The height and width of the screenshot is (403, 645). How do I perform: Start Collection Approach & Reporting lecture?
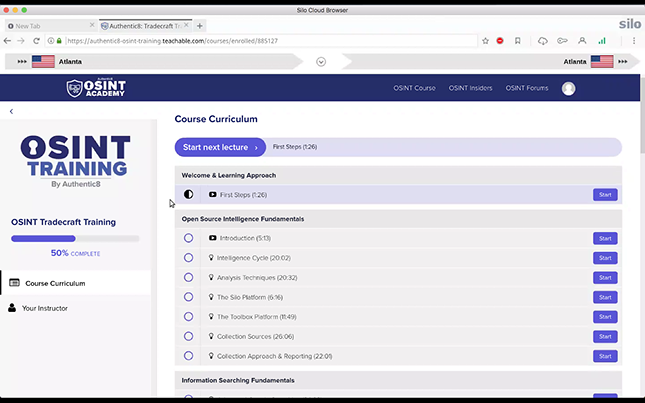605,356
